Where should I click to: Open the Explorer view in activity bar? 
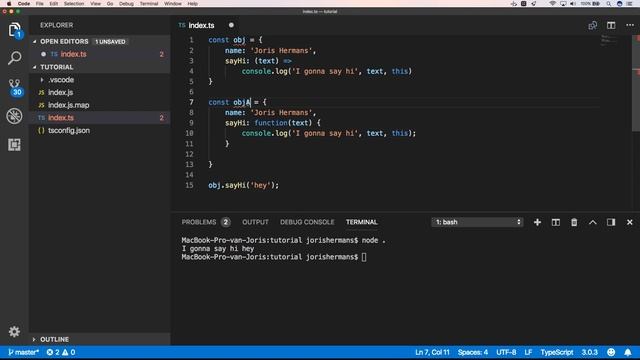click(14, 30)
